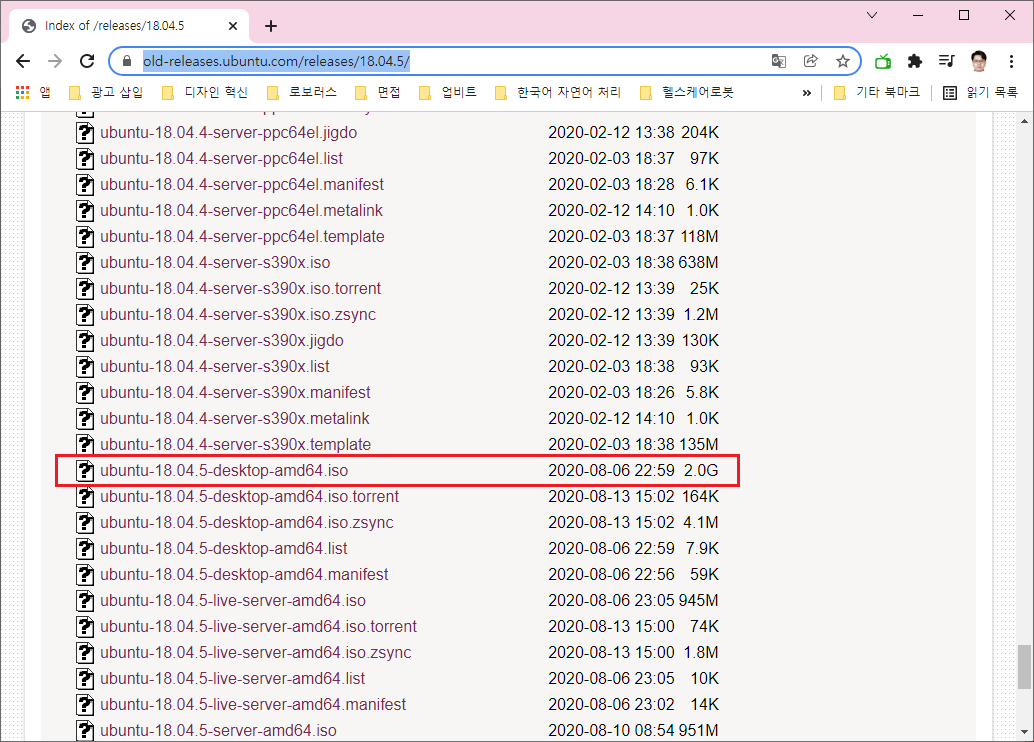Open ubuntu-18.04.4-server-ppc64el.manifest link

242,185
